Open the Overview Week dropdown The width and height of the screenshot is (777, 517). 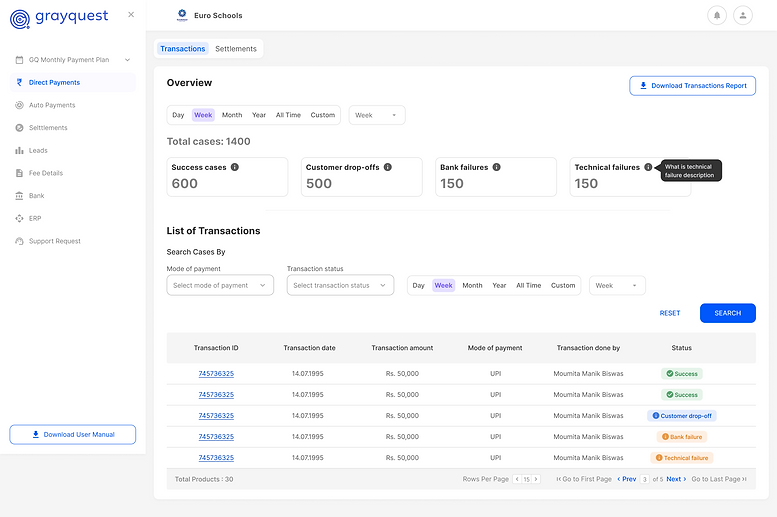click(377, 115)
